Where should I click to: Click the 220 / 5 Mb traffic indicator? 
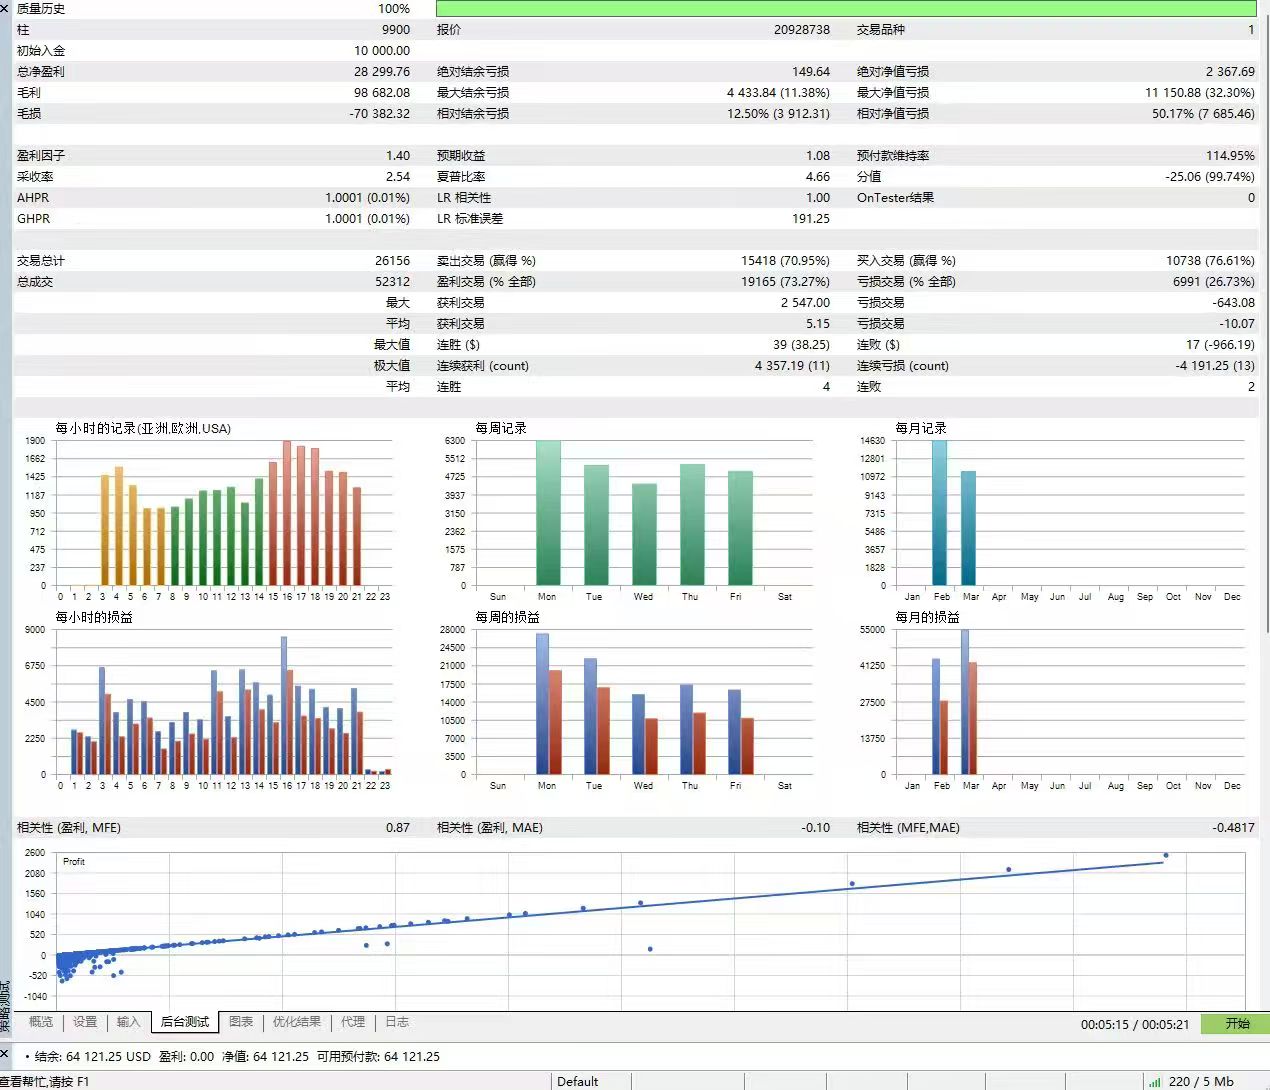point(1201,1082)
